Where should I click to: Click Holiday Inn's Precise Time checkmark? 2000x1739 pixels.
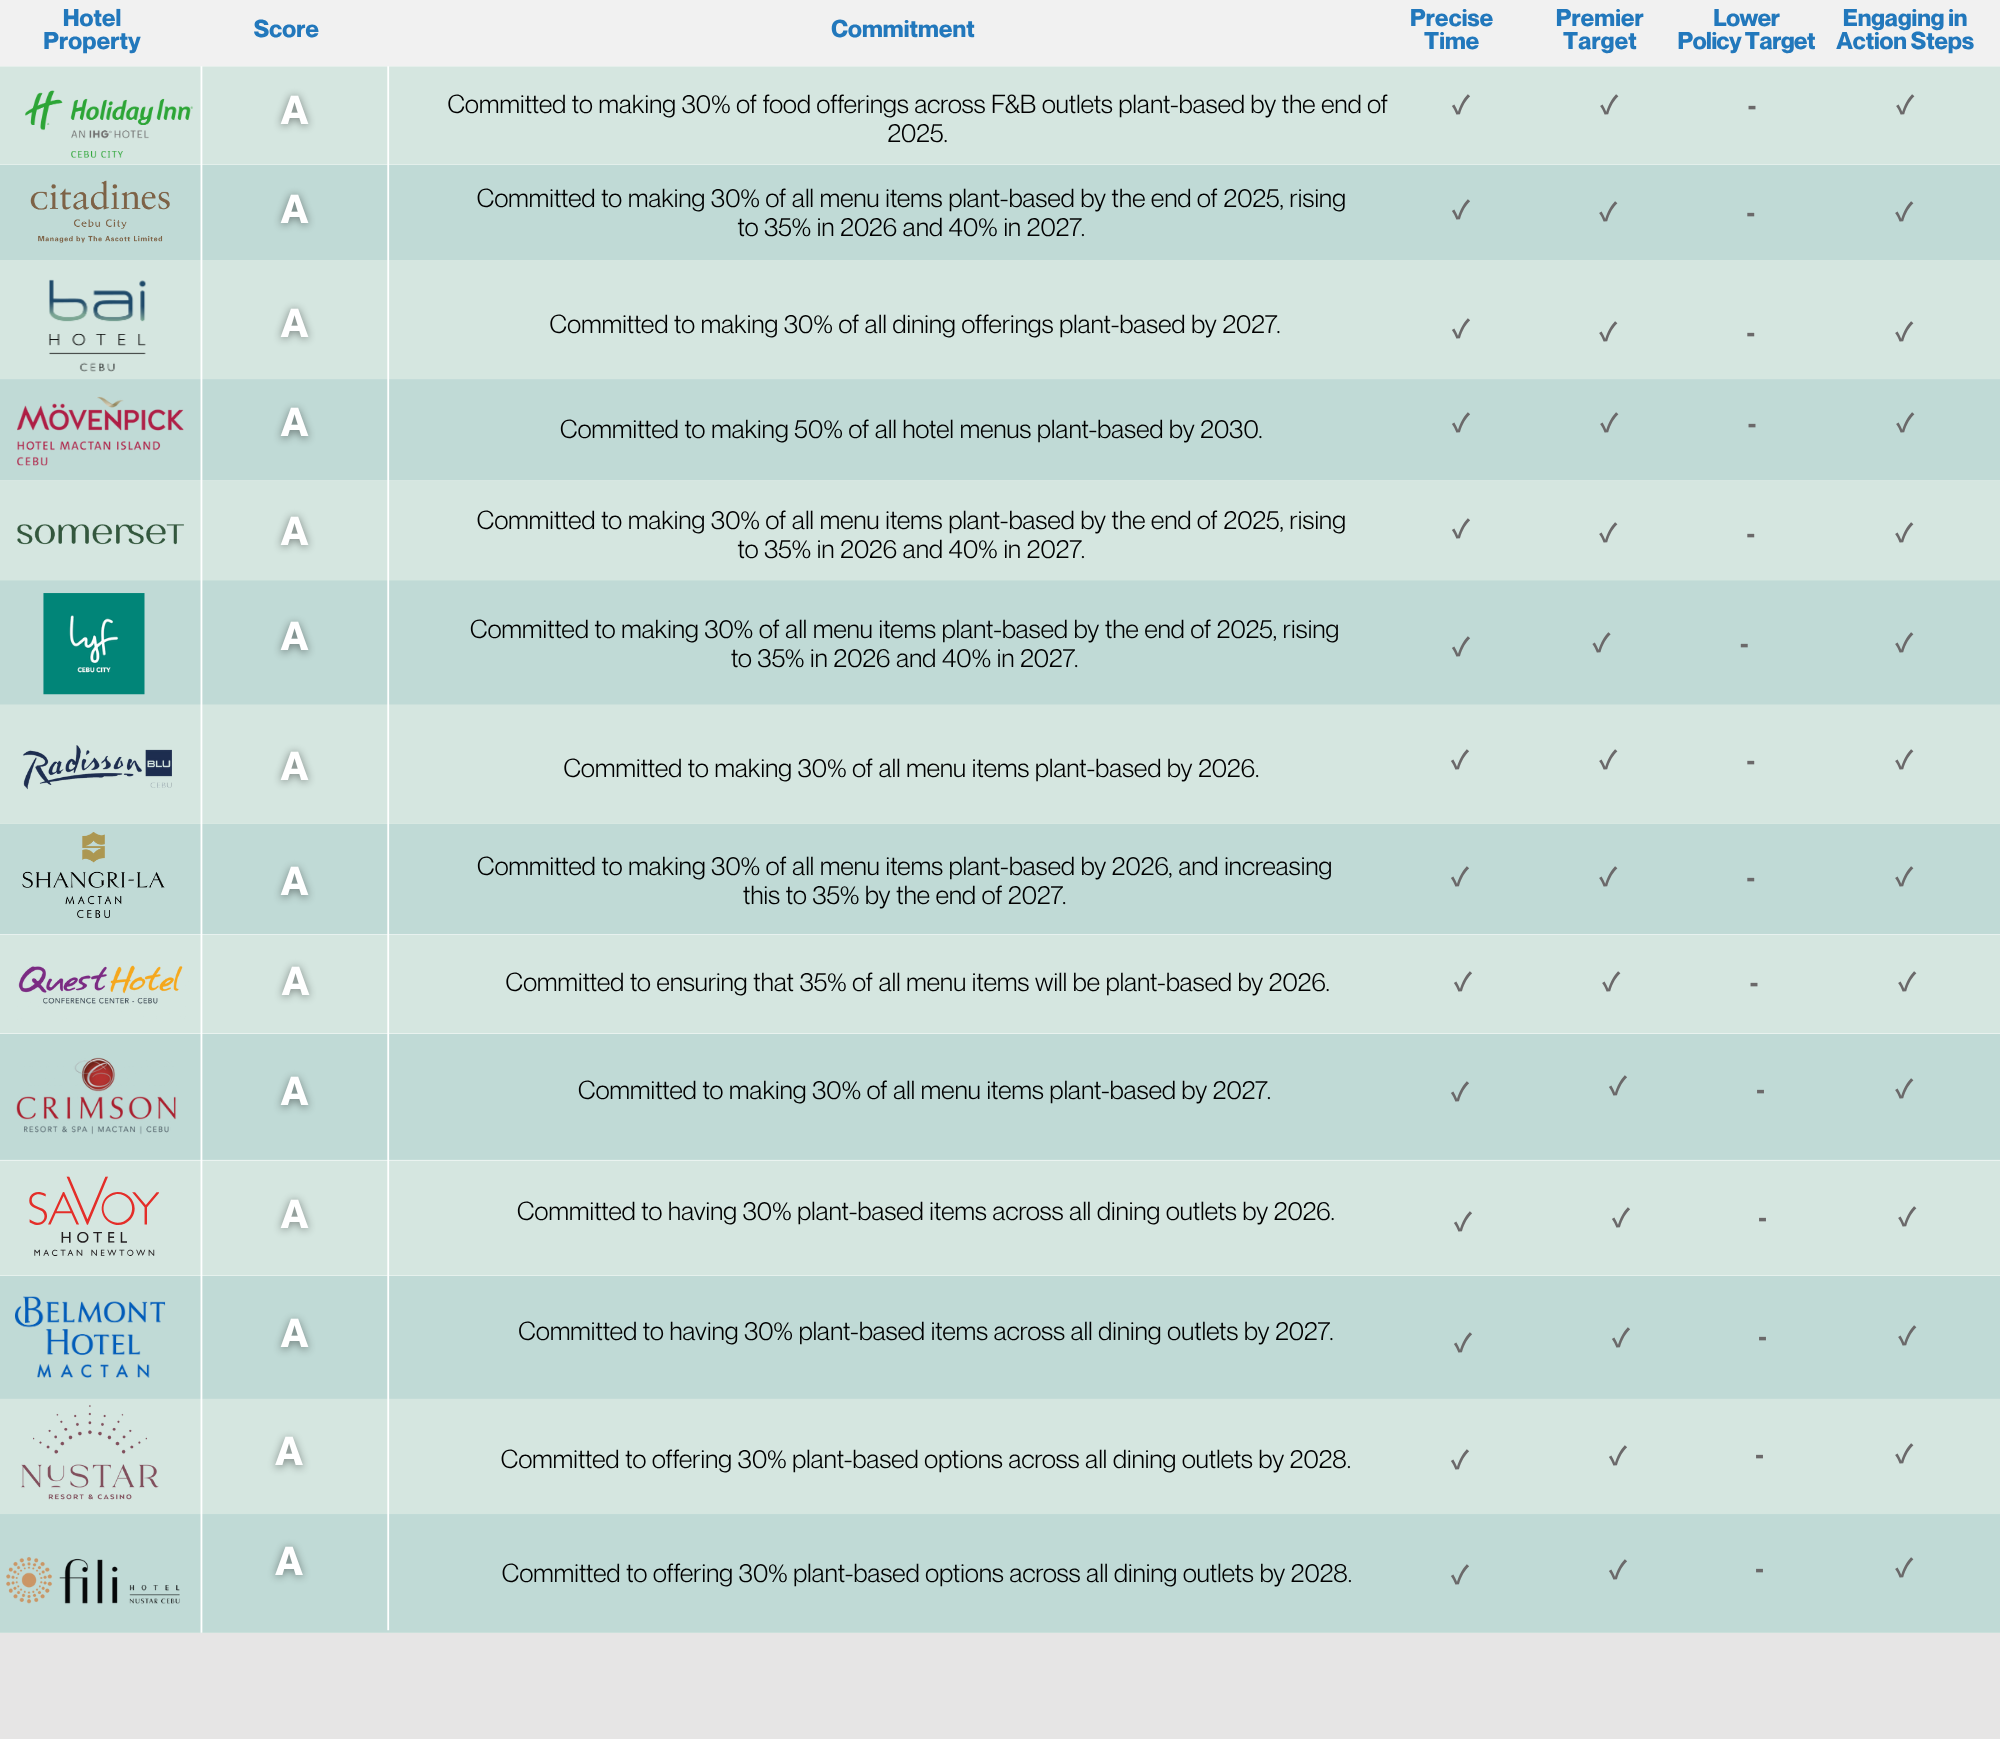point(1460,105)
